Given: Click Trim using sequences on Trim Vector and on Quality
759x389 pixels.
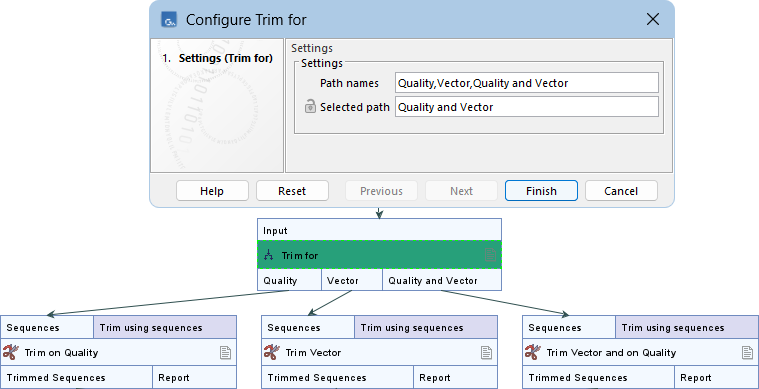Looking at the screenshot, I should click(x=687, y=328).
